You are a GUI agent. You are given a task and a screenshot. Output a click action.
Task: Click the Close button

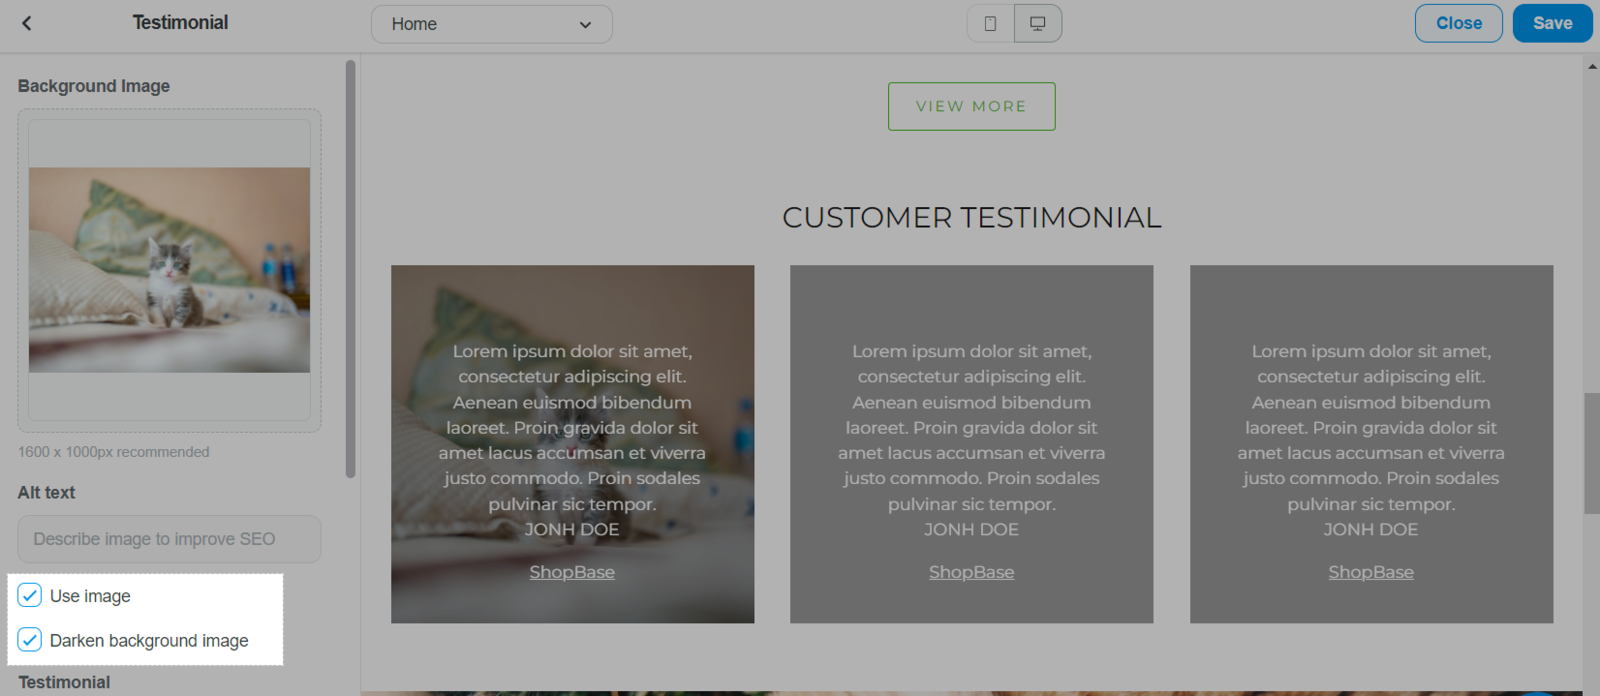(1459, 23)
